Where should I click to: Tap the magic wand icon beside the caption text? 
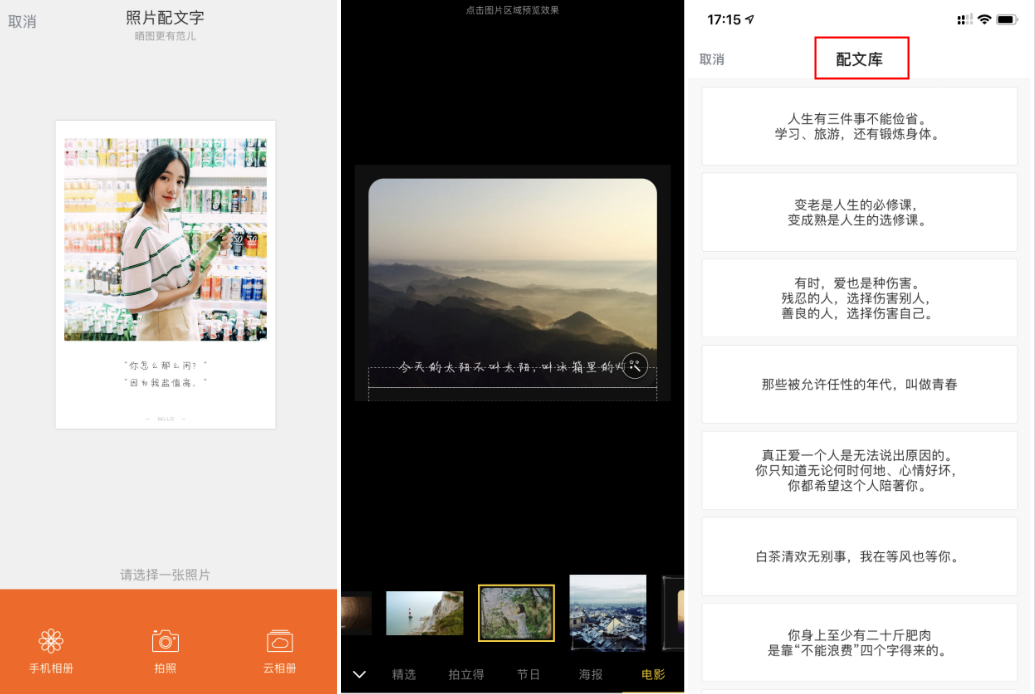(635, 366)
